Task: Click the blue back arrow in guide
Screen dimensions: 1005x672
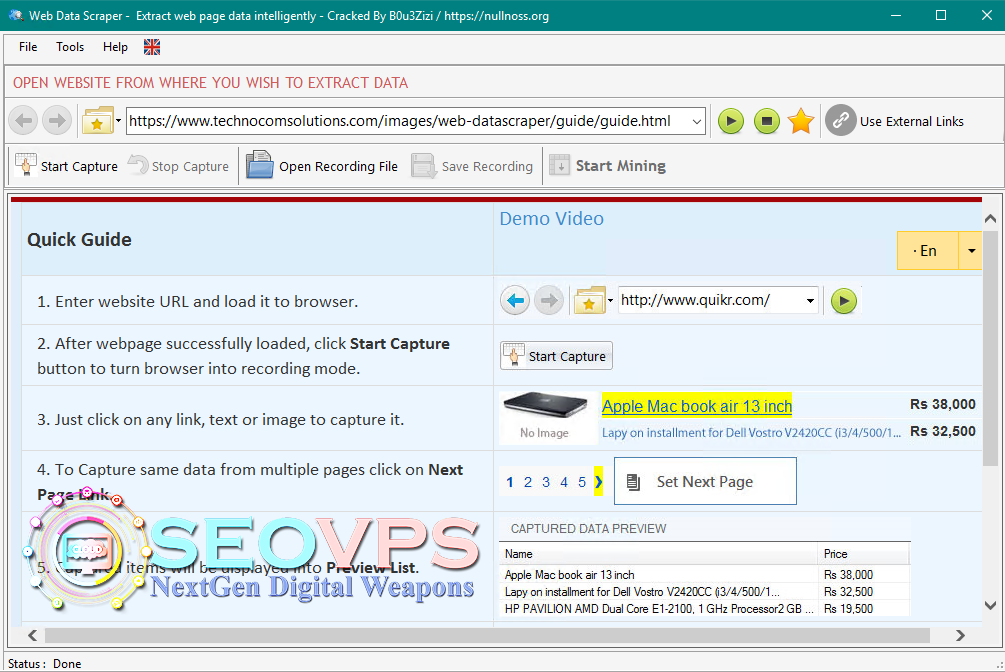Action: [x=515, y=300]
